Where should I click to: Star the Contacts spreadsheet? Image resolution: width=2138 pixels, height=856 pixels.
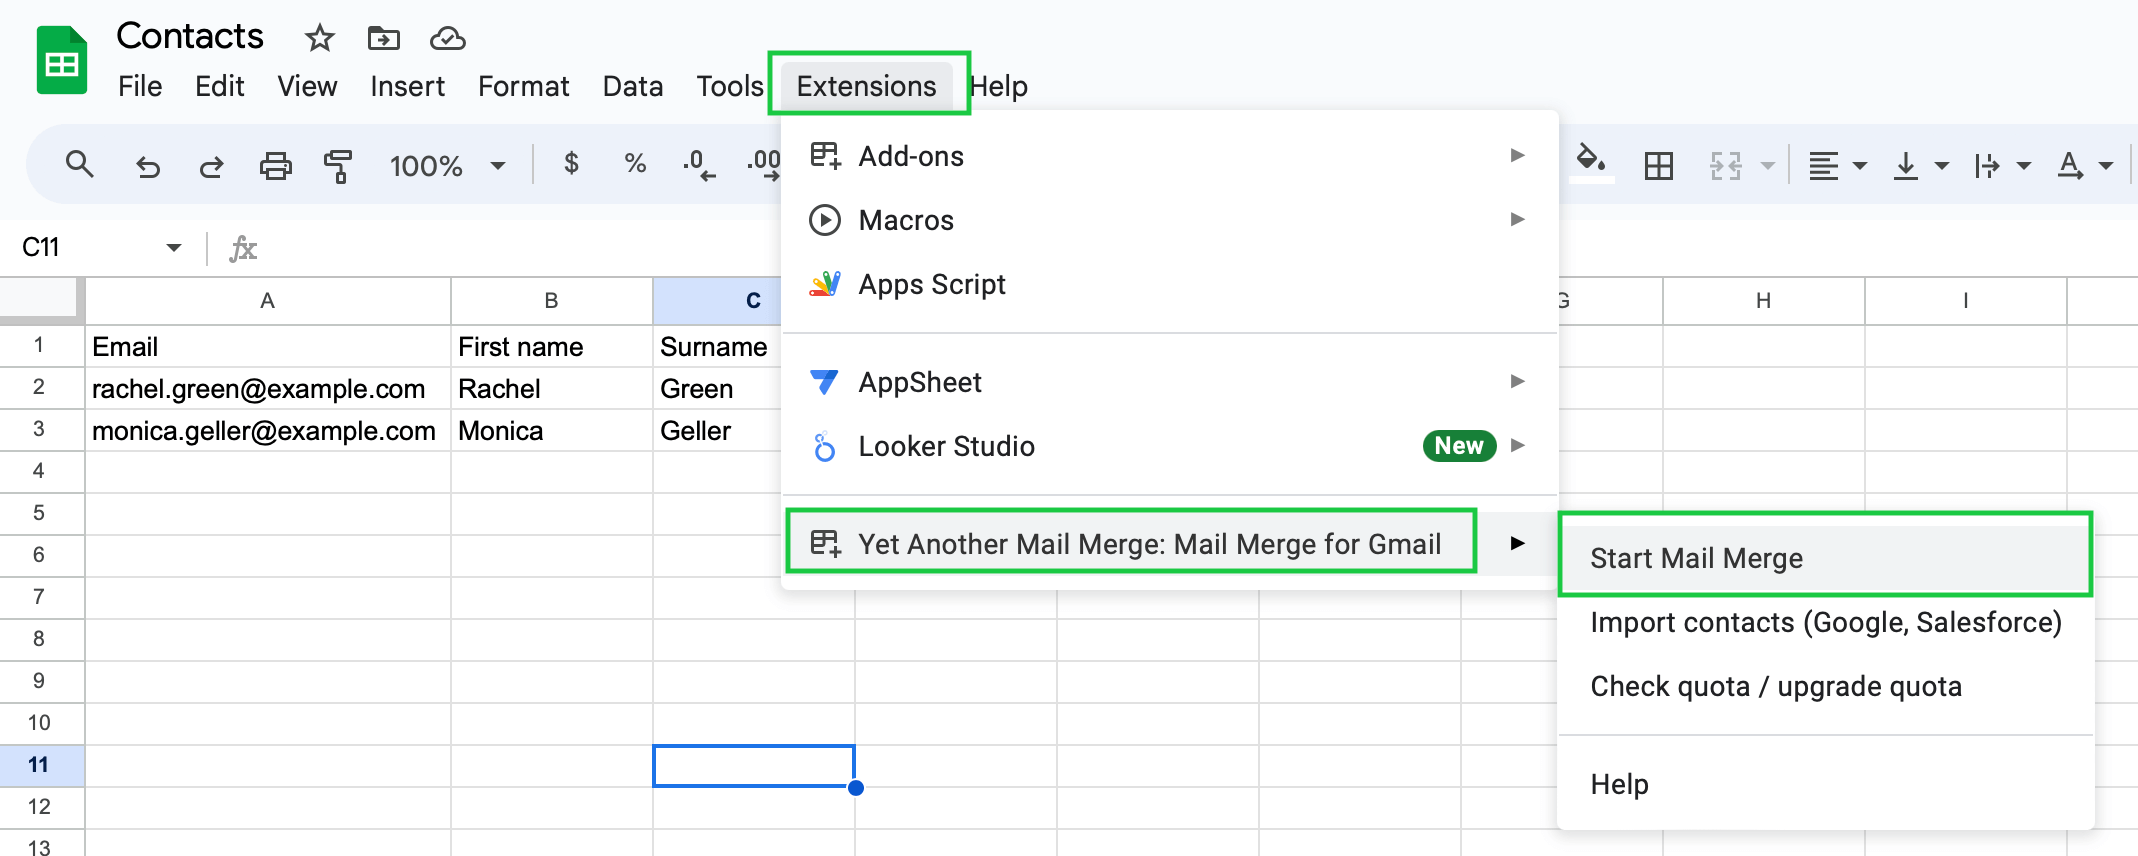pyautogui.click(x=319, y=39)
